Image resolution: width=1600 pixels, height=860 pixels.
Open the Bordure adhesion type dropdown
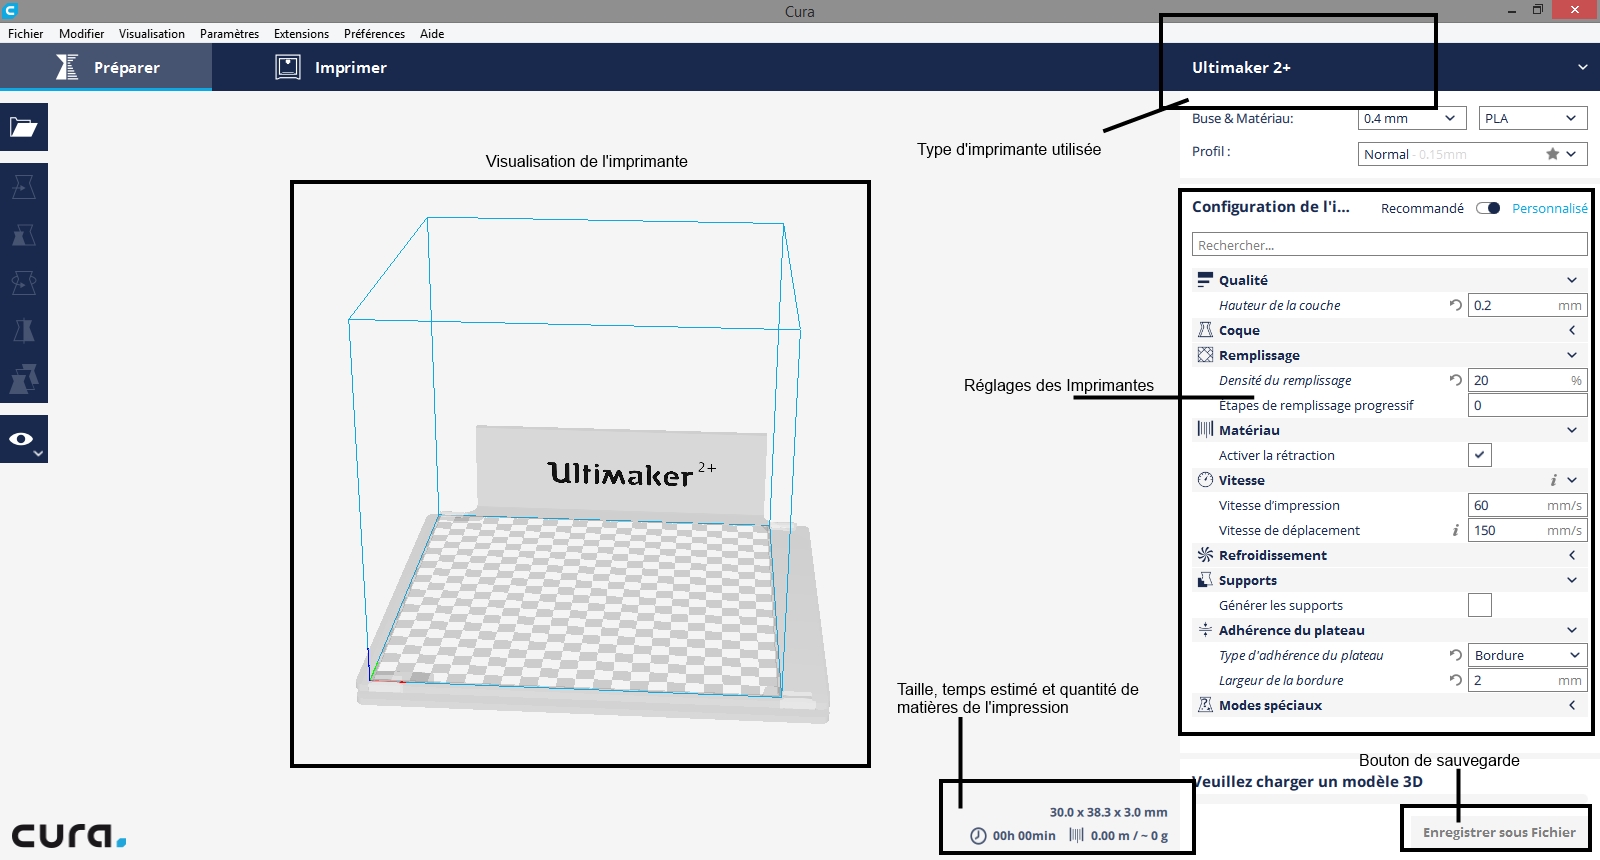(1527, 655)
